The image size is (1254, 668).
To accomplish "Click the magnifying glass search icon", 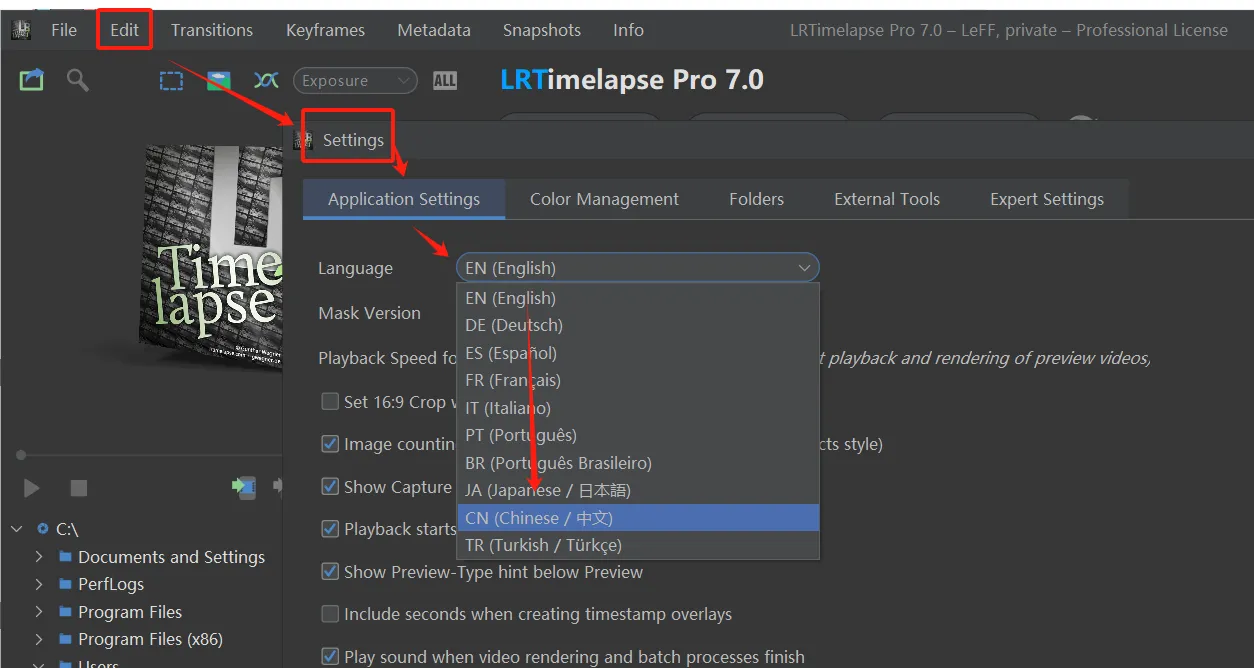I will 78,80.
